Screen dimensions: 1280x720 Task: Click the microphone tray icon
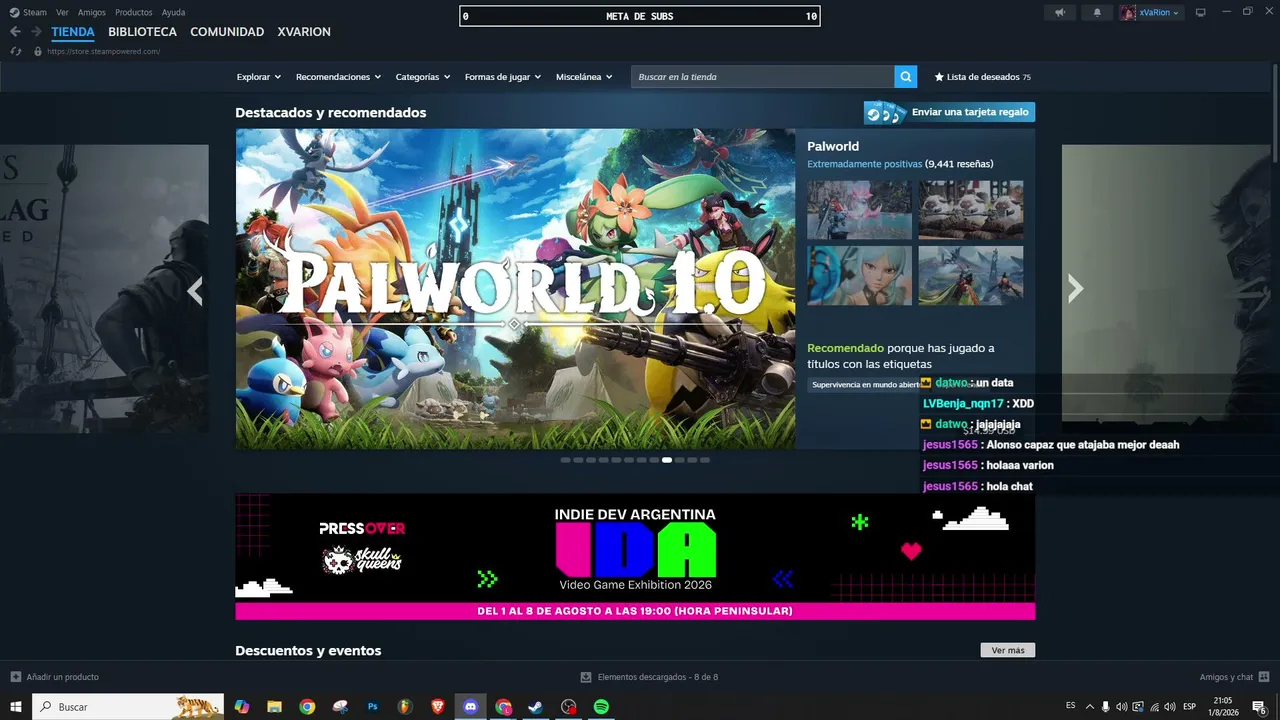(1105, 707)
